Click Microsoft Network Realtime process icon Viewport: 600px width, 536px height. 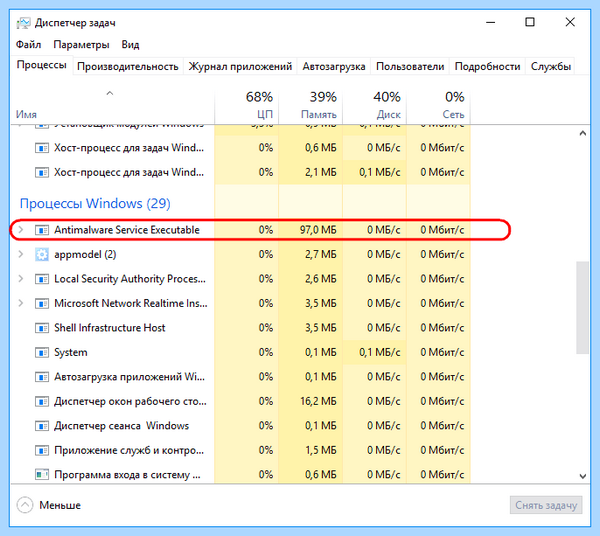coord(42,303)
